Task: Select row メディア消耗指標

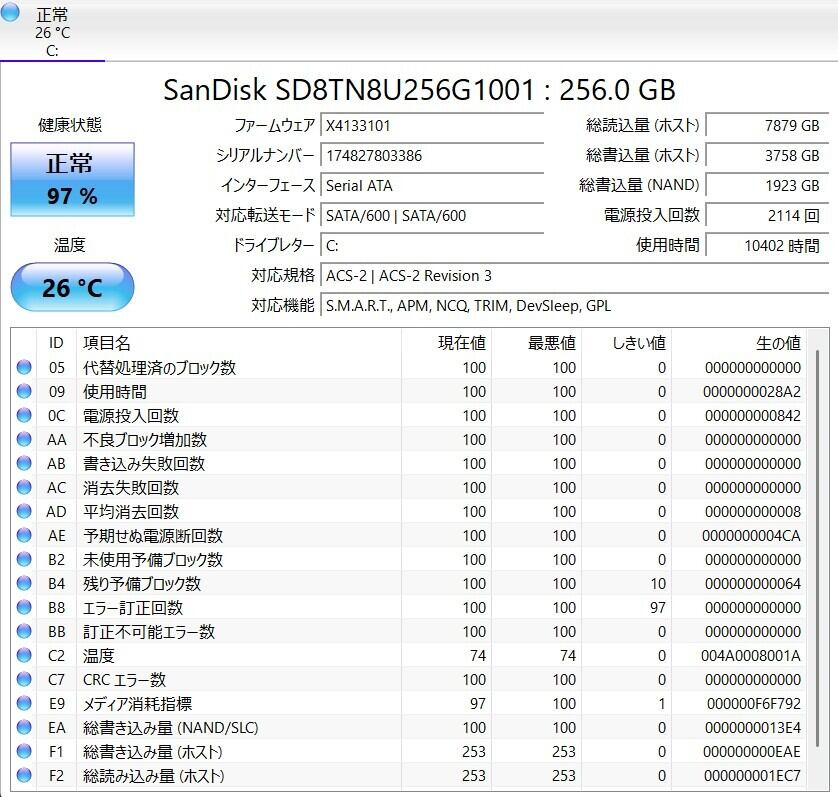Action: tap(410, 703)
